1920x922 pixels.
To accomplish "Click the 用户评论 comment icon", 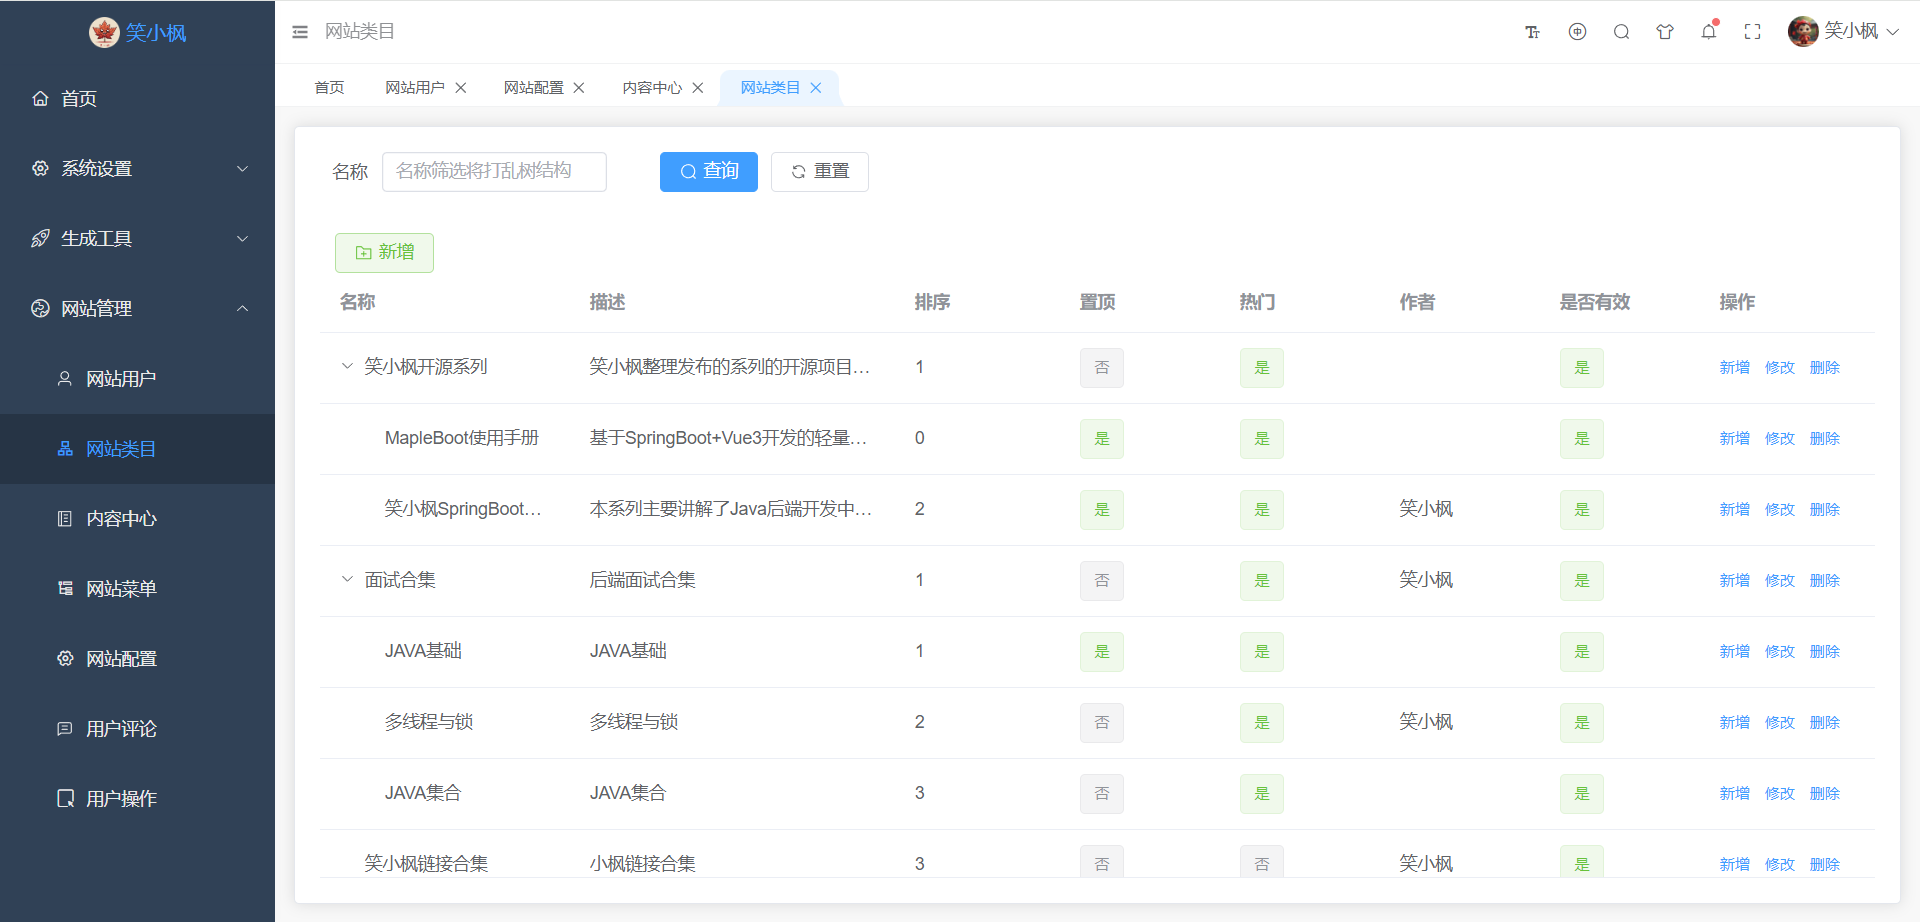I will point(65,728).
